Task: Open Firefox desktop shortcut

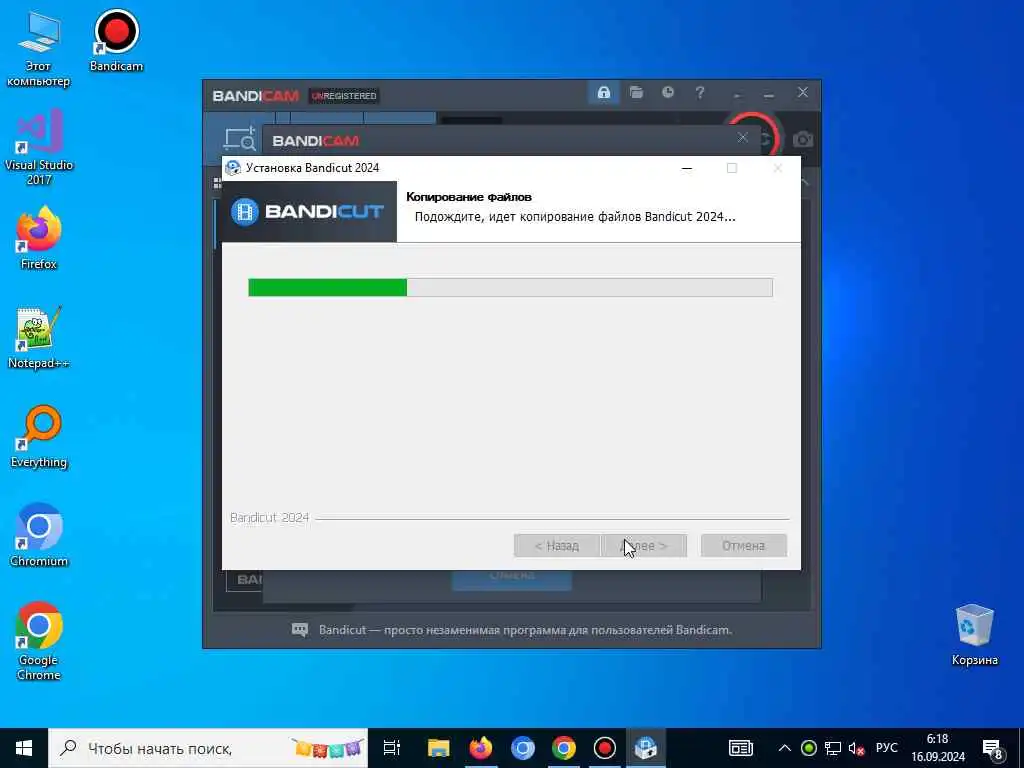Action: [x=39, y=238]
